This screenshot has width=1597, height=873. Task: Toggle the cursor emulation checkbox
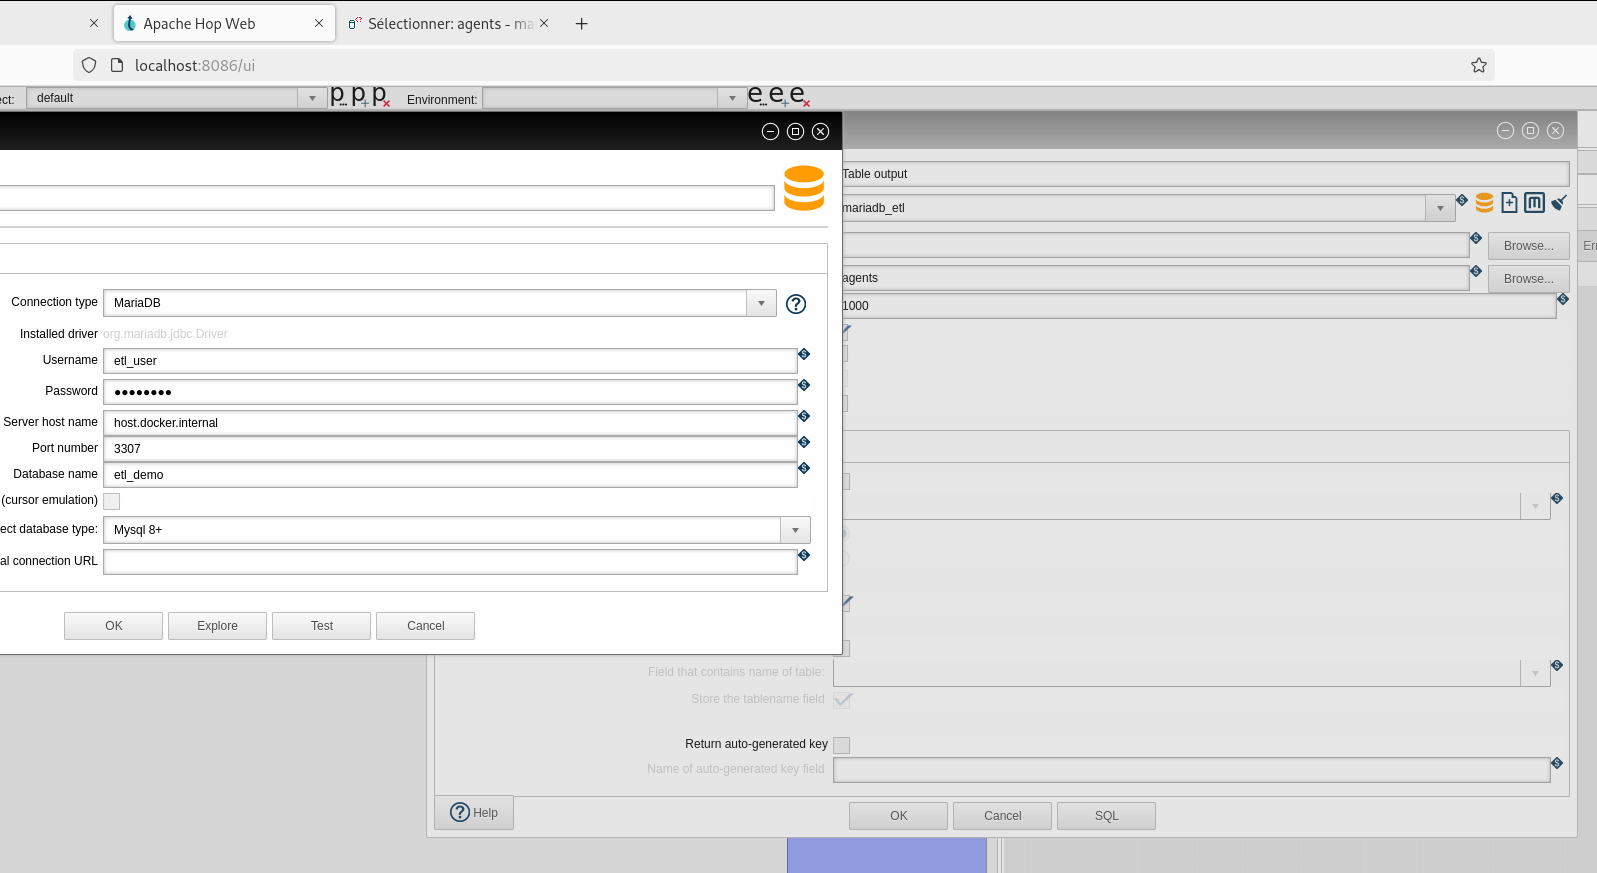tap(112, 501)
